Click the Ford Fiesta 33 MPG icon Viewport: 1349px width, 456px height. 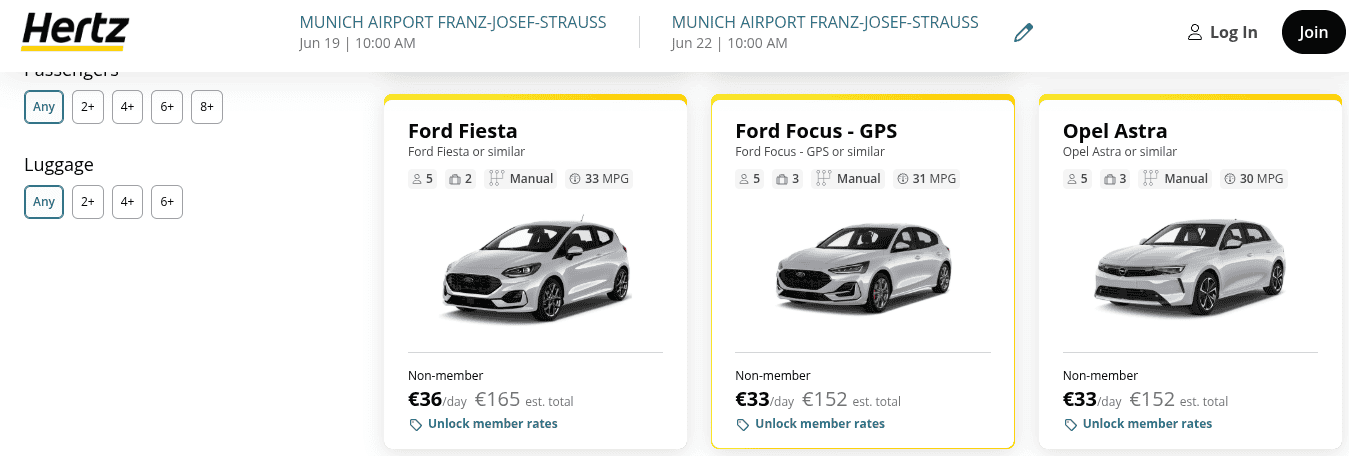click(575, 179)
